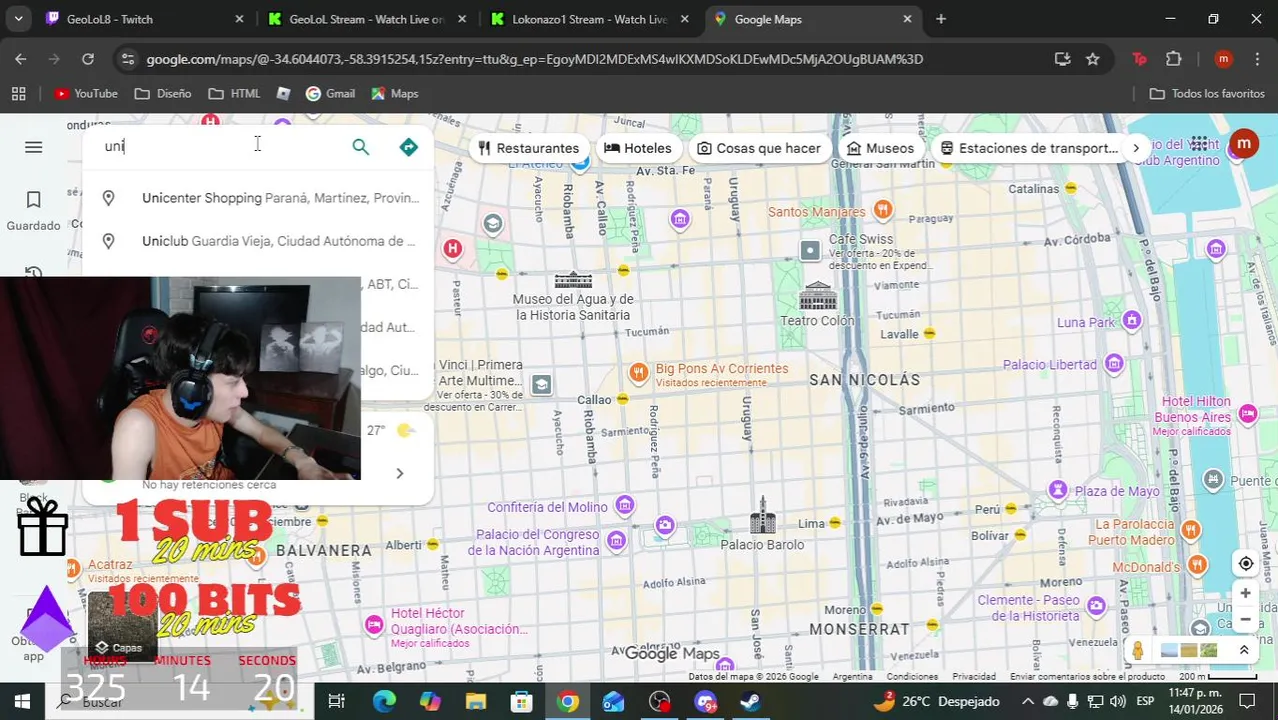Click the 'Condiciones' footer link
The image size is (1278, 720).
pyautogui.click(x=912, y=677)
